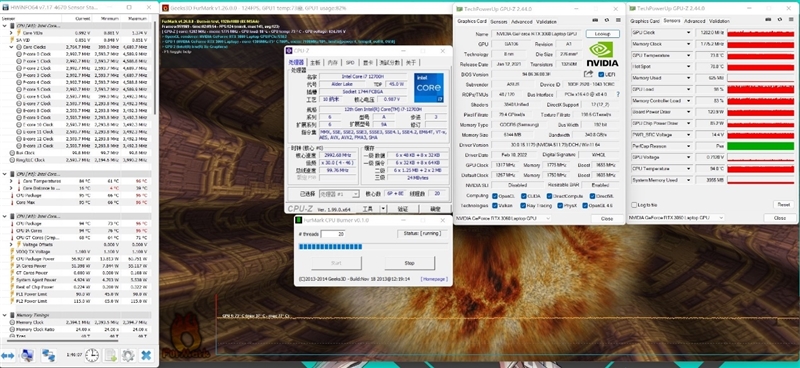
Task: Switch to Sensors tab in GPU-Z Graphics Card window
Action: point(498,21)
